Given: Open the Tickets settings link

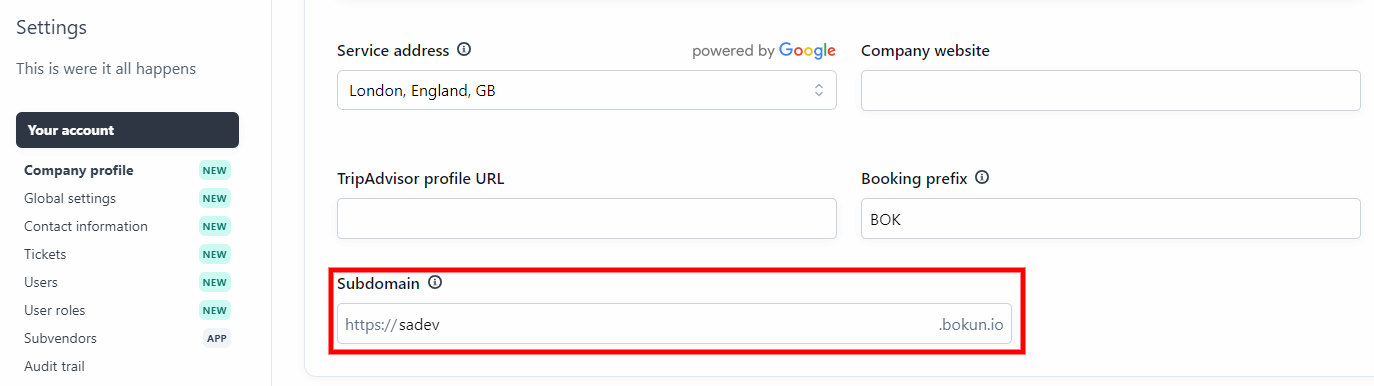Looking at the screenshot, I should [45, 254].
